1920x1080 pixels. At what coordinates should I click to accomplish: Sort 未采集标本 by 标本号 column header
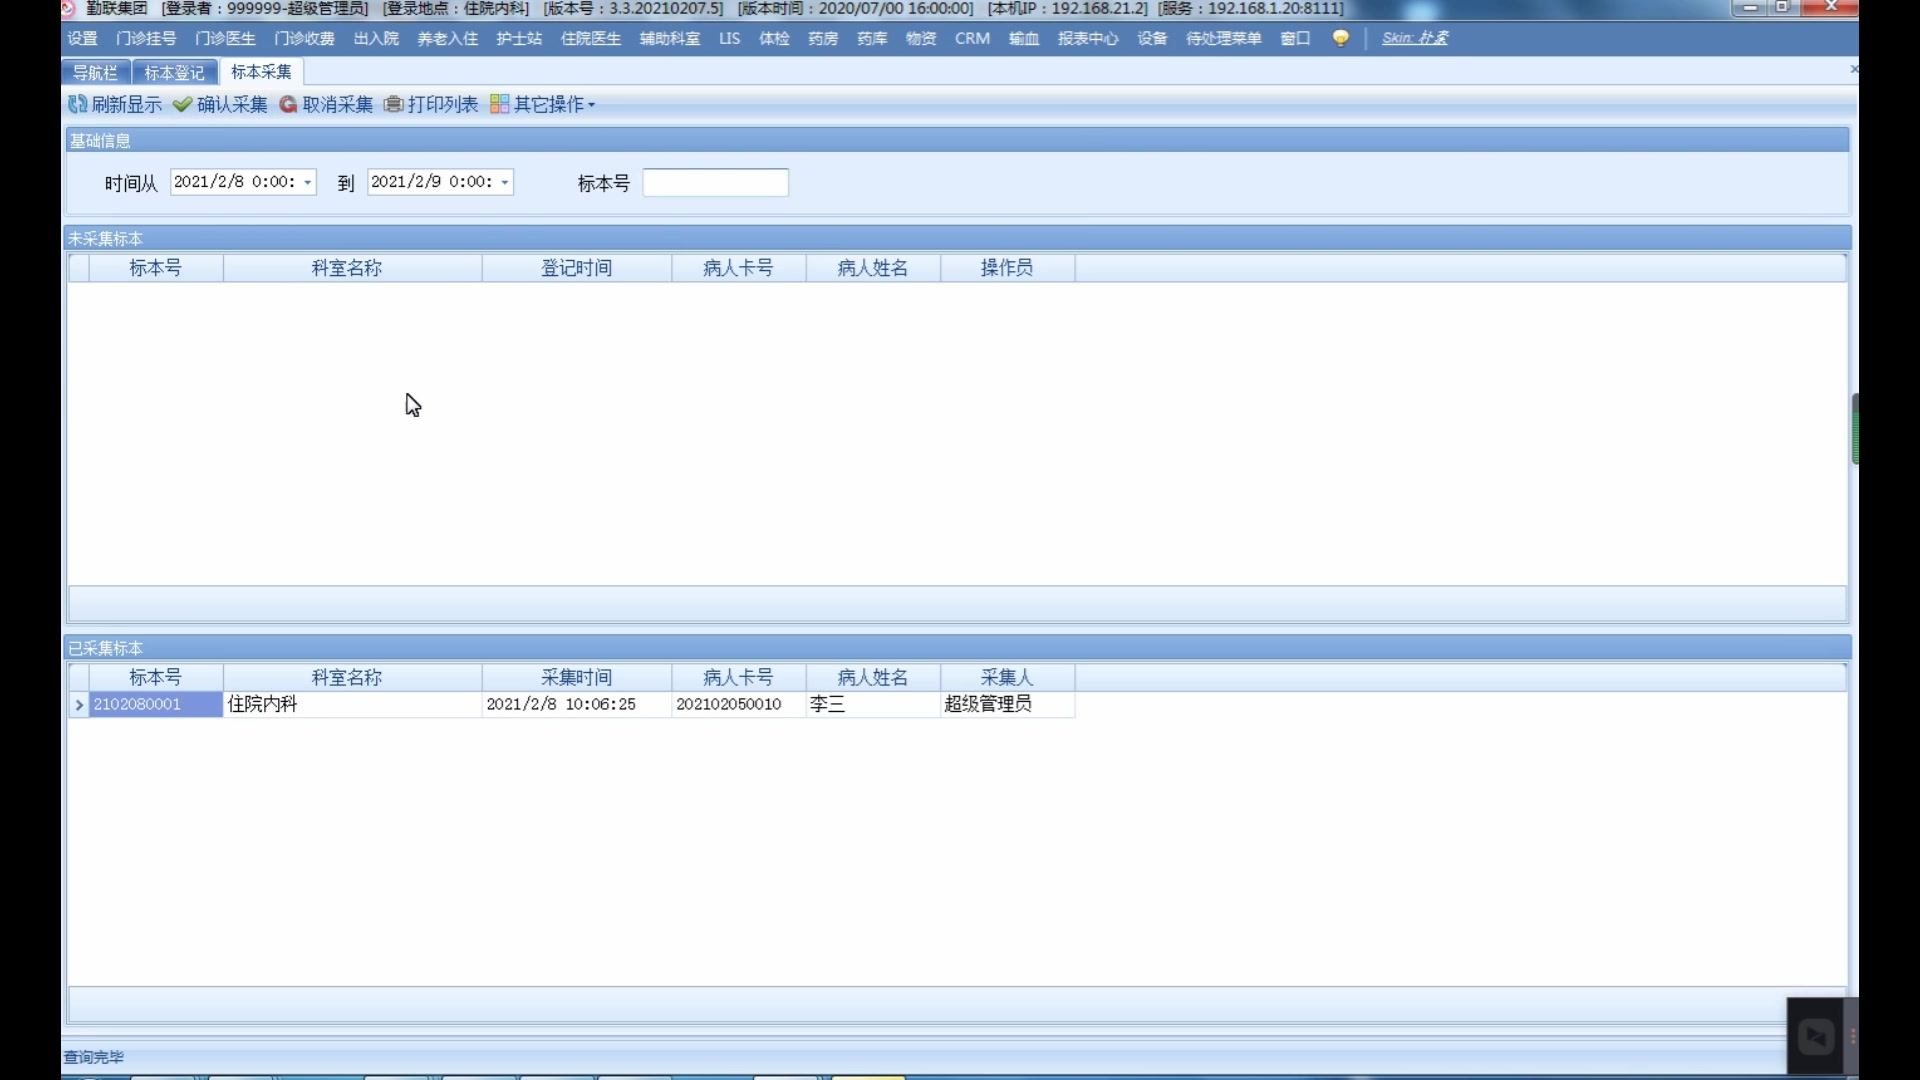tap(155, 268)
